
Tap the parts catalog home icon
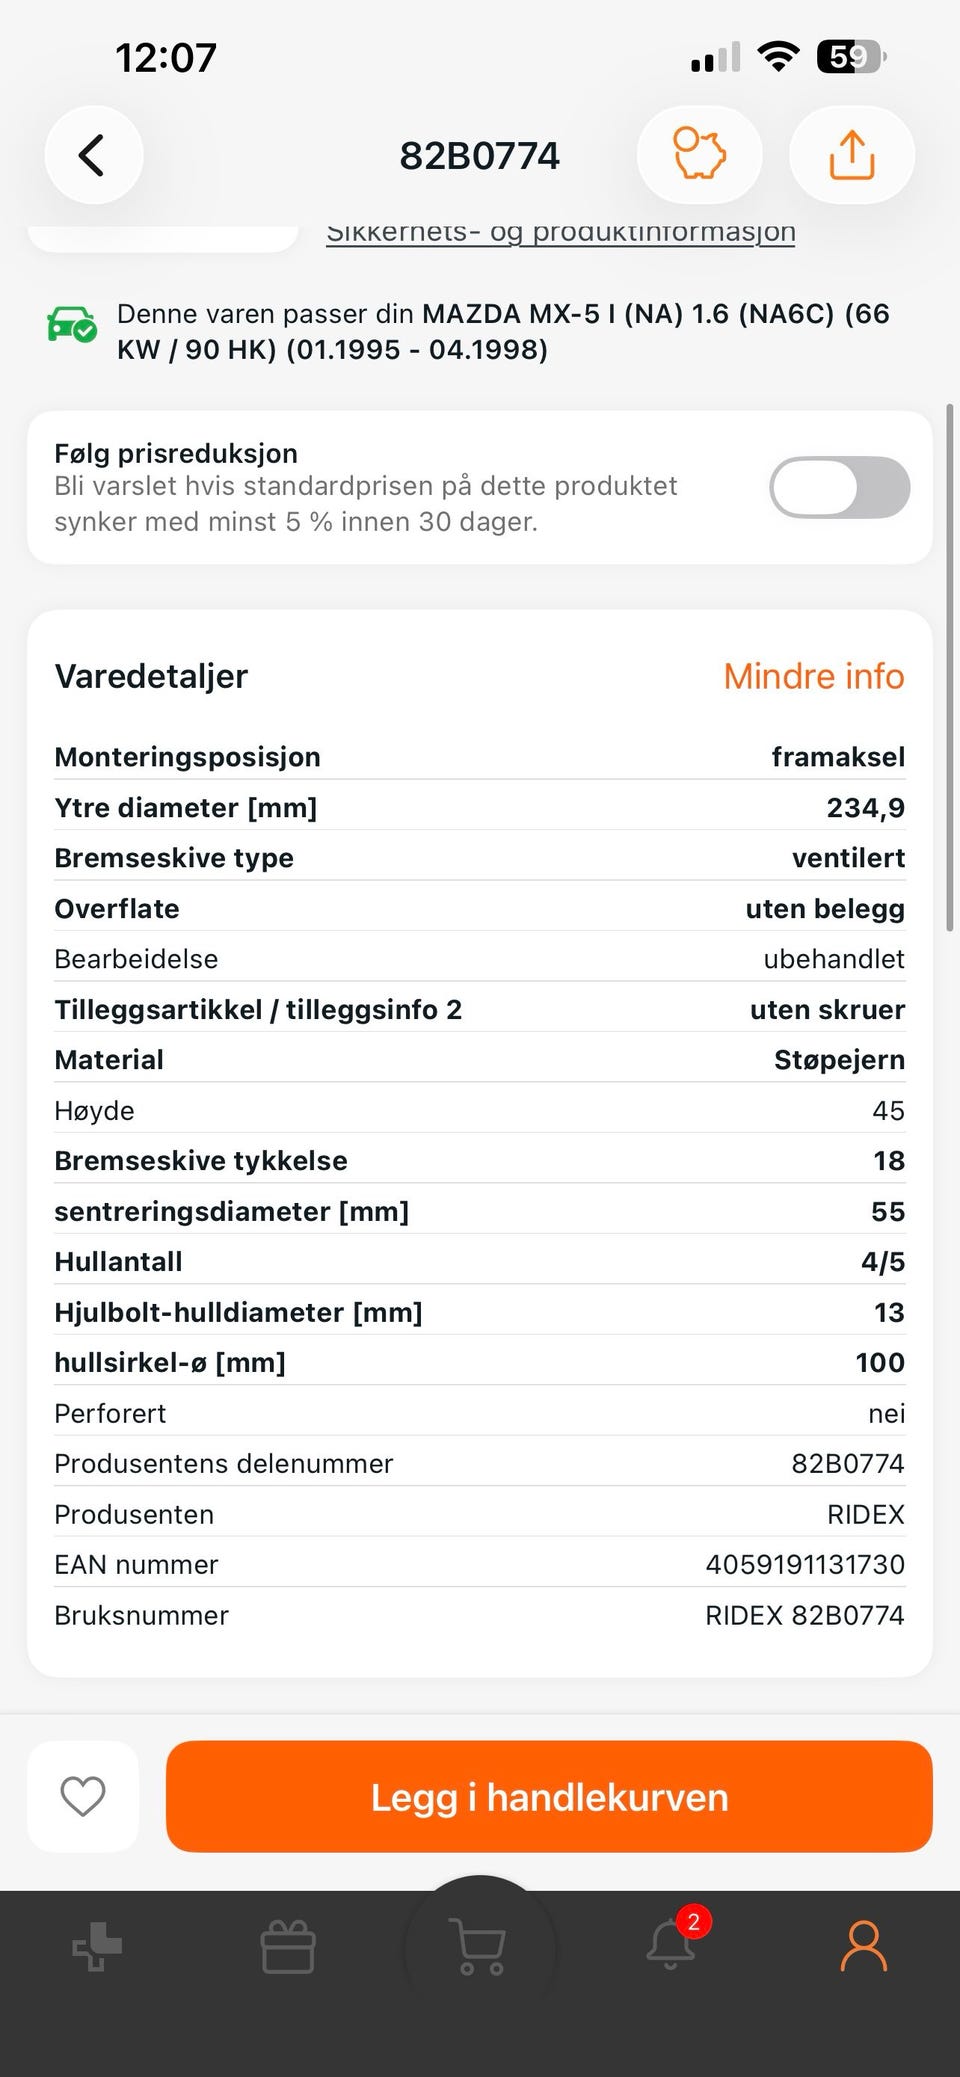tap(97, 1947)
